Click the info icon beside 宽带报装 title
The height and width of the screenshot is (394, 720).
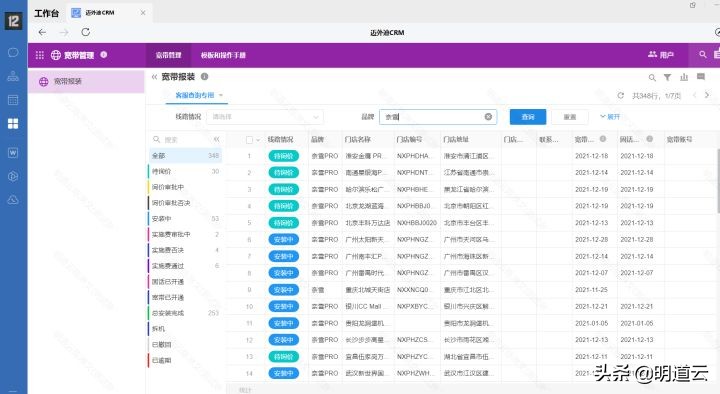tap(204, 77)
